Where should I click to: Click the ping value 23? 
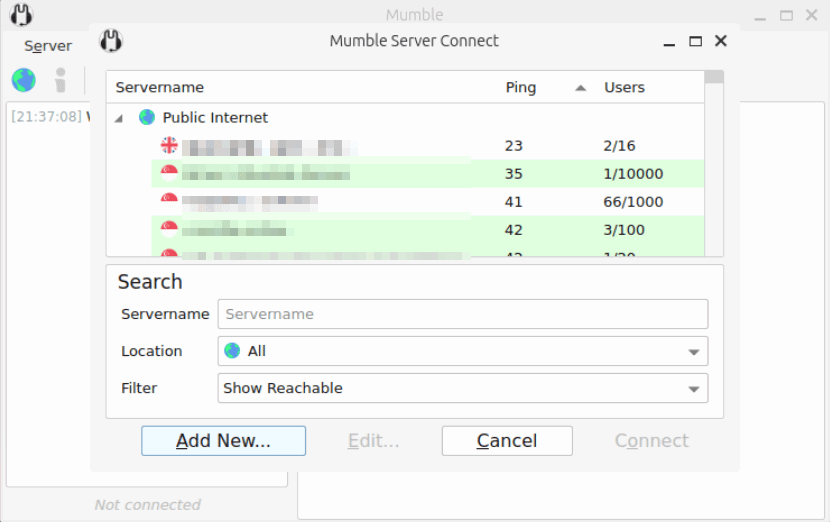click(513, 146)
